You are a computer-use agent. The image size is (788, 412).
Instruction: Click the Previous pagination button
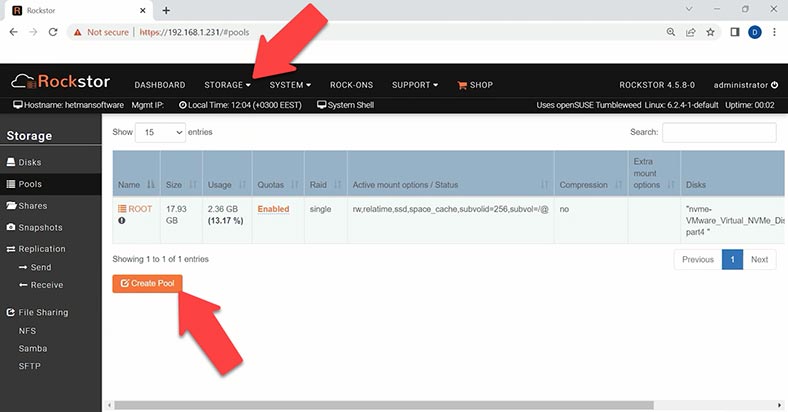click(698, 259)
